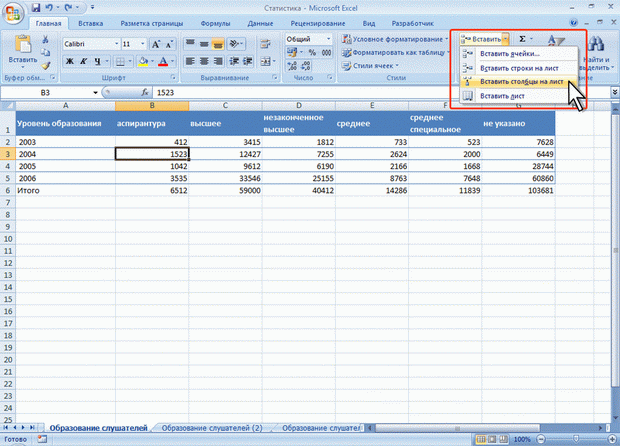Screen dimensions: 620x446
Task: Expand the Name Box dropdown
Action: pyautogui.click(x=95, y=93)
